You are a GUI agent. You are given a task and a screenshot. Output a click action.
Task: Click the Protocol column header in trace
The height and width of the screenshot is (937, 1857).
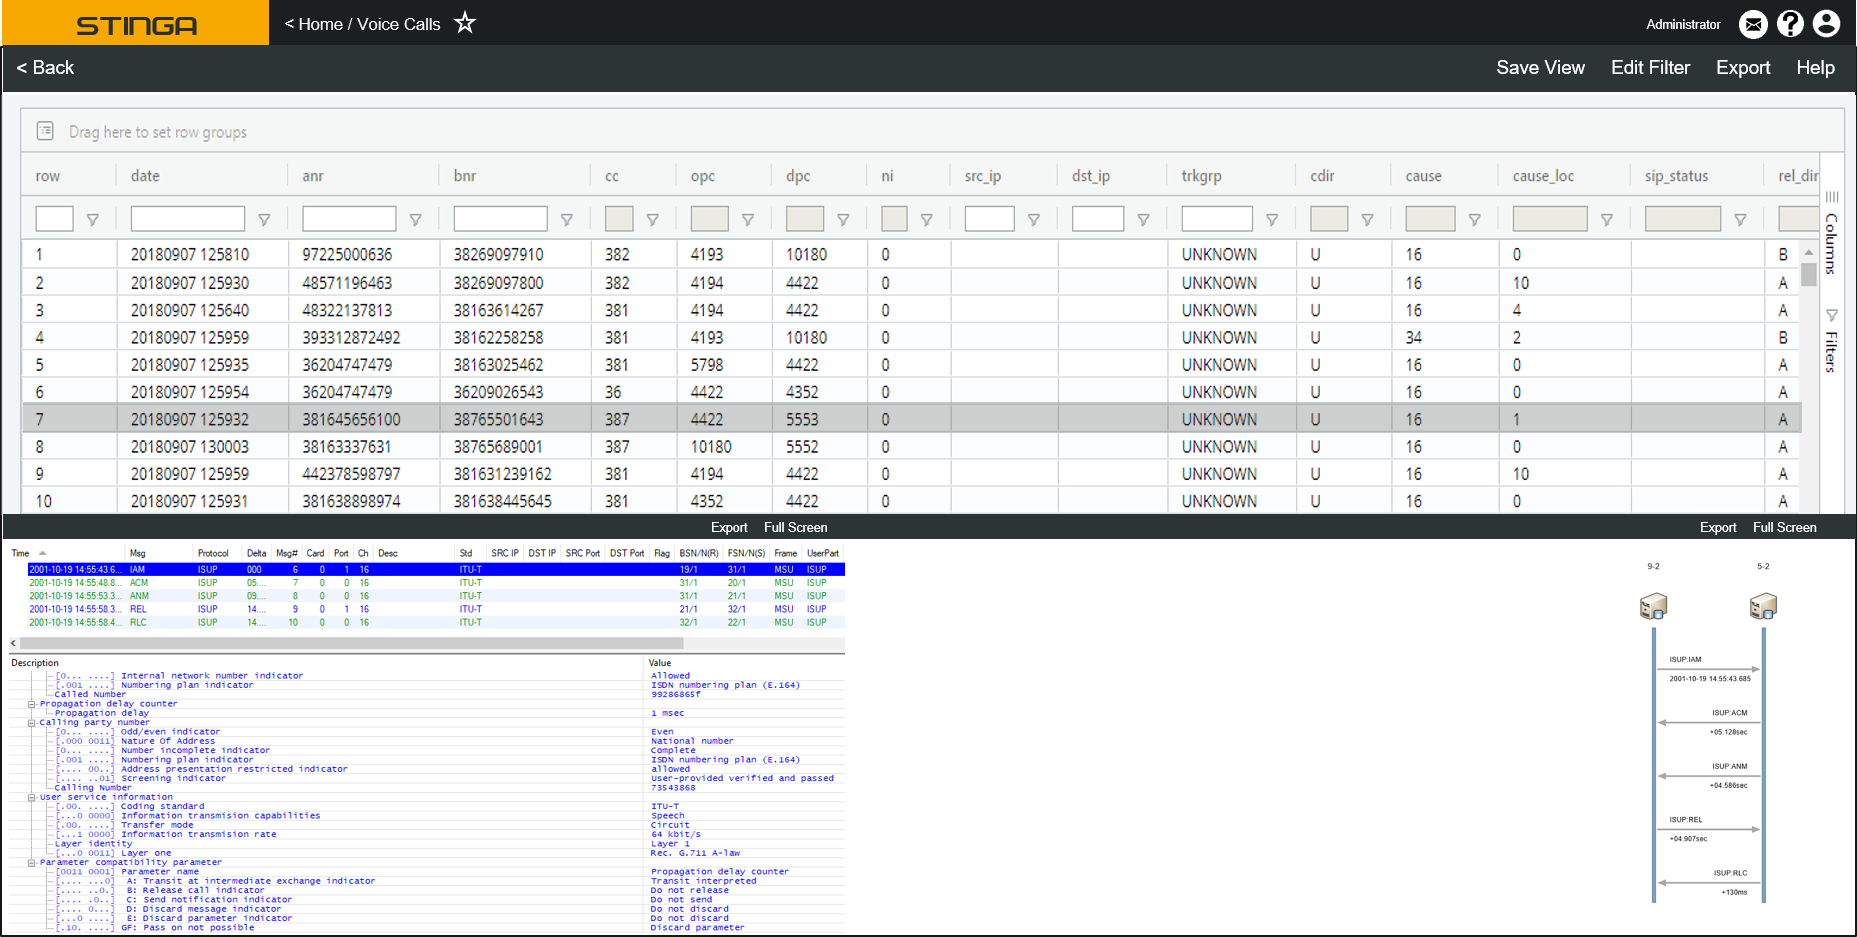(x=213, y=553)
